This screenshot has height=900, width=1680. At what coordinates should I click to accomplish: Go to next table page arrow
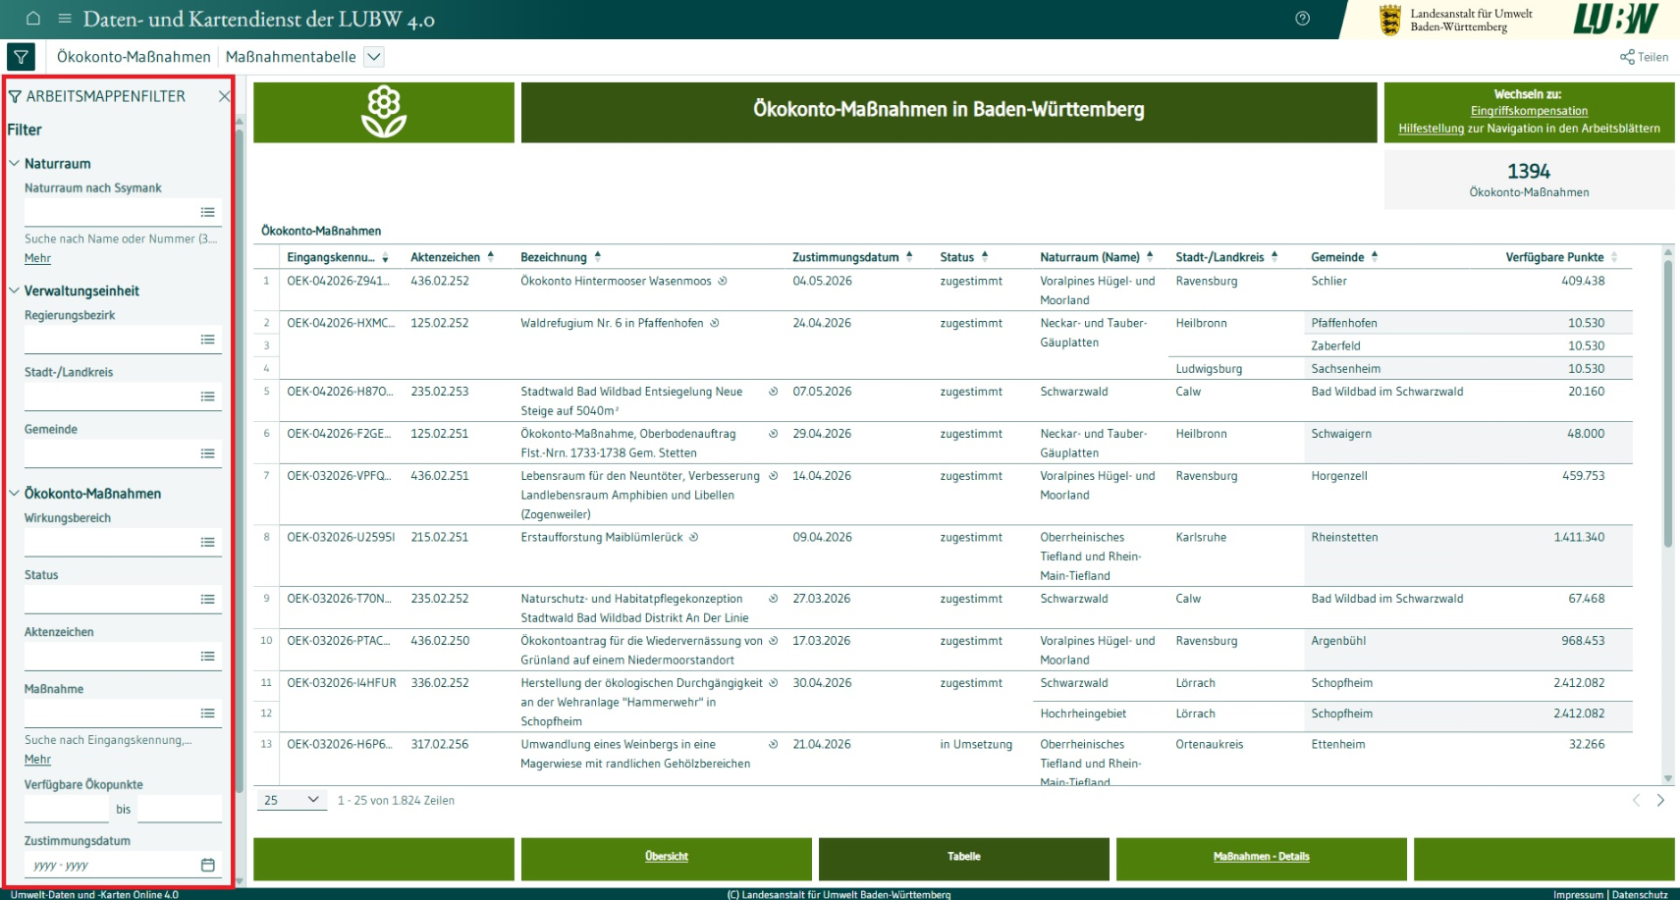(x=1660, y=800)
